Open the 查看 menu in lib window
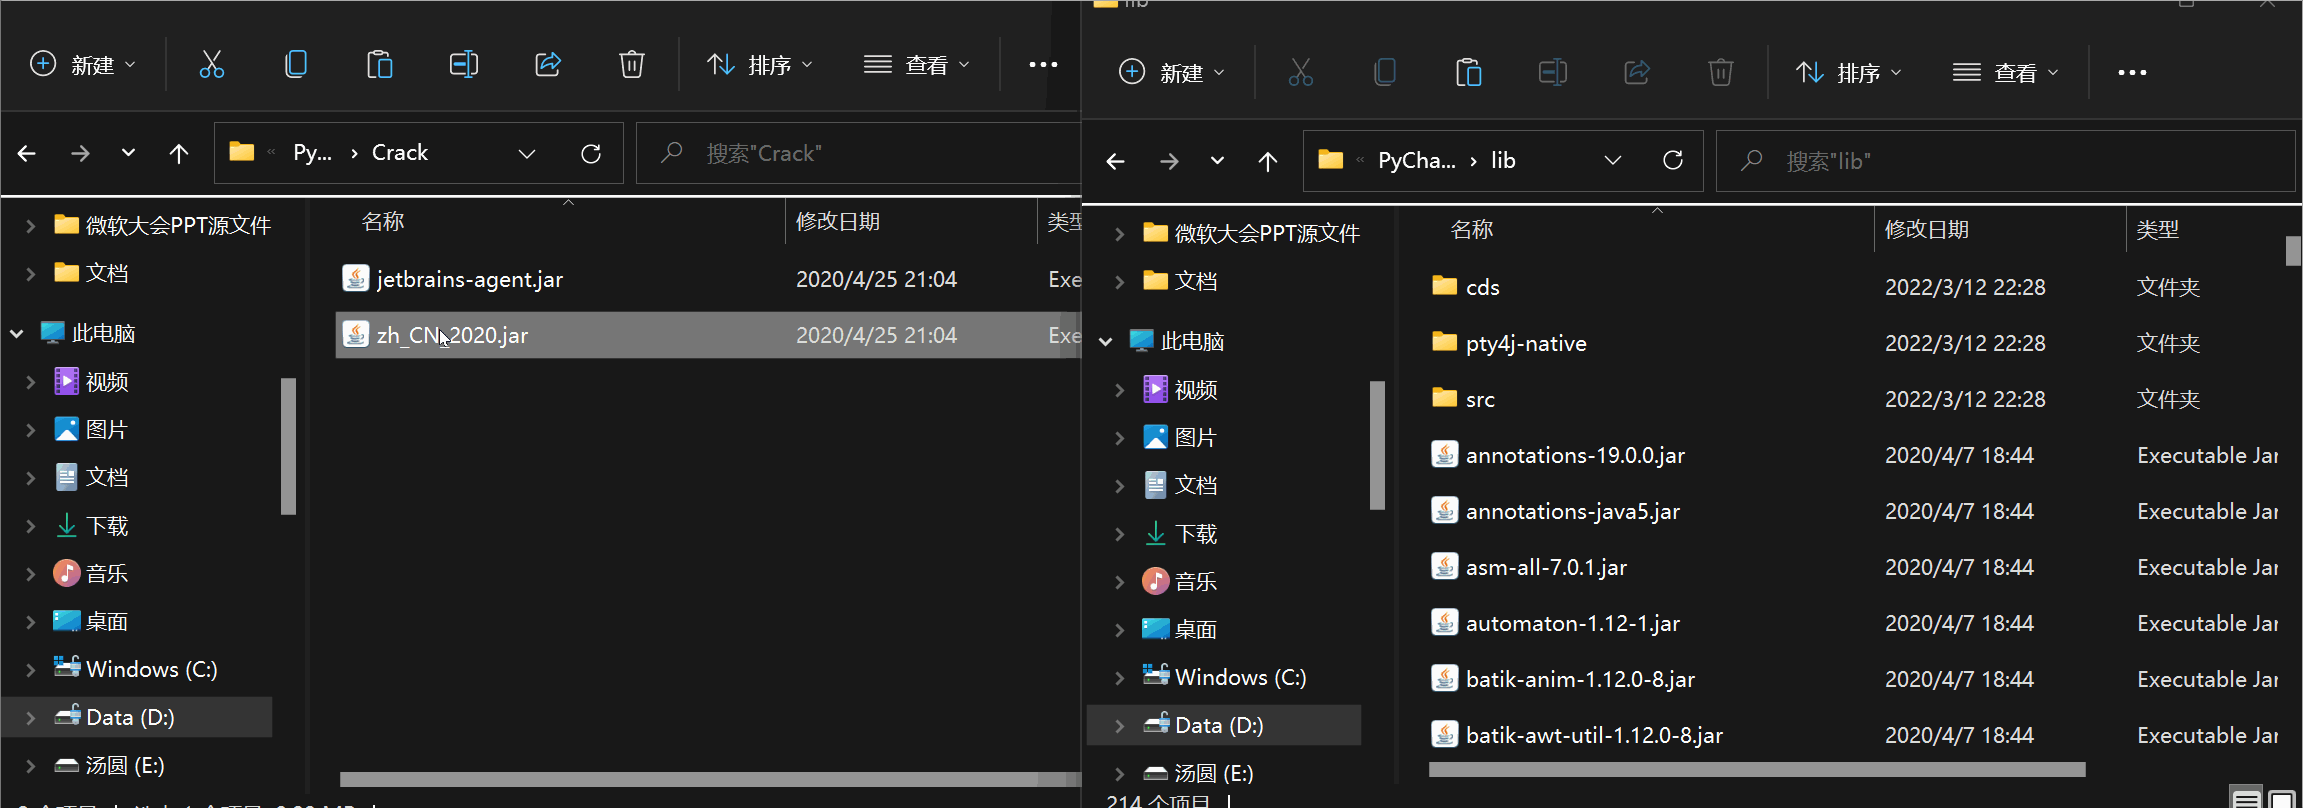Screen dimensions: 2303x808 tap(2006, 73)
